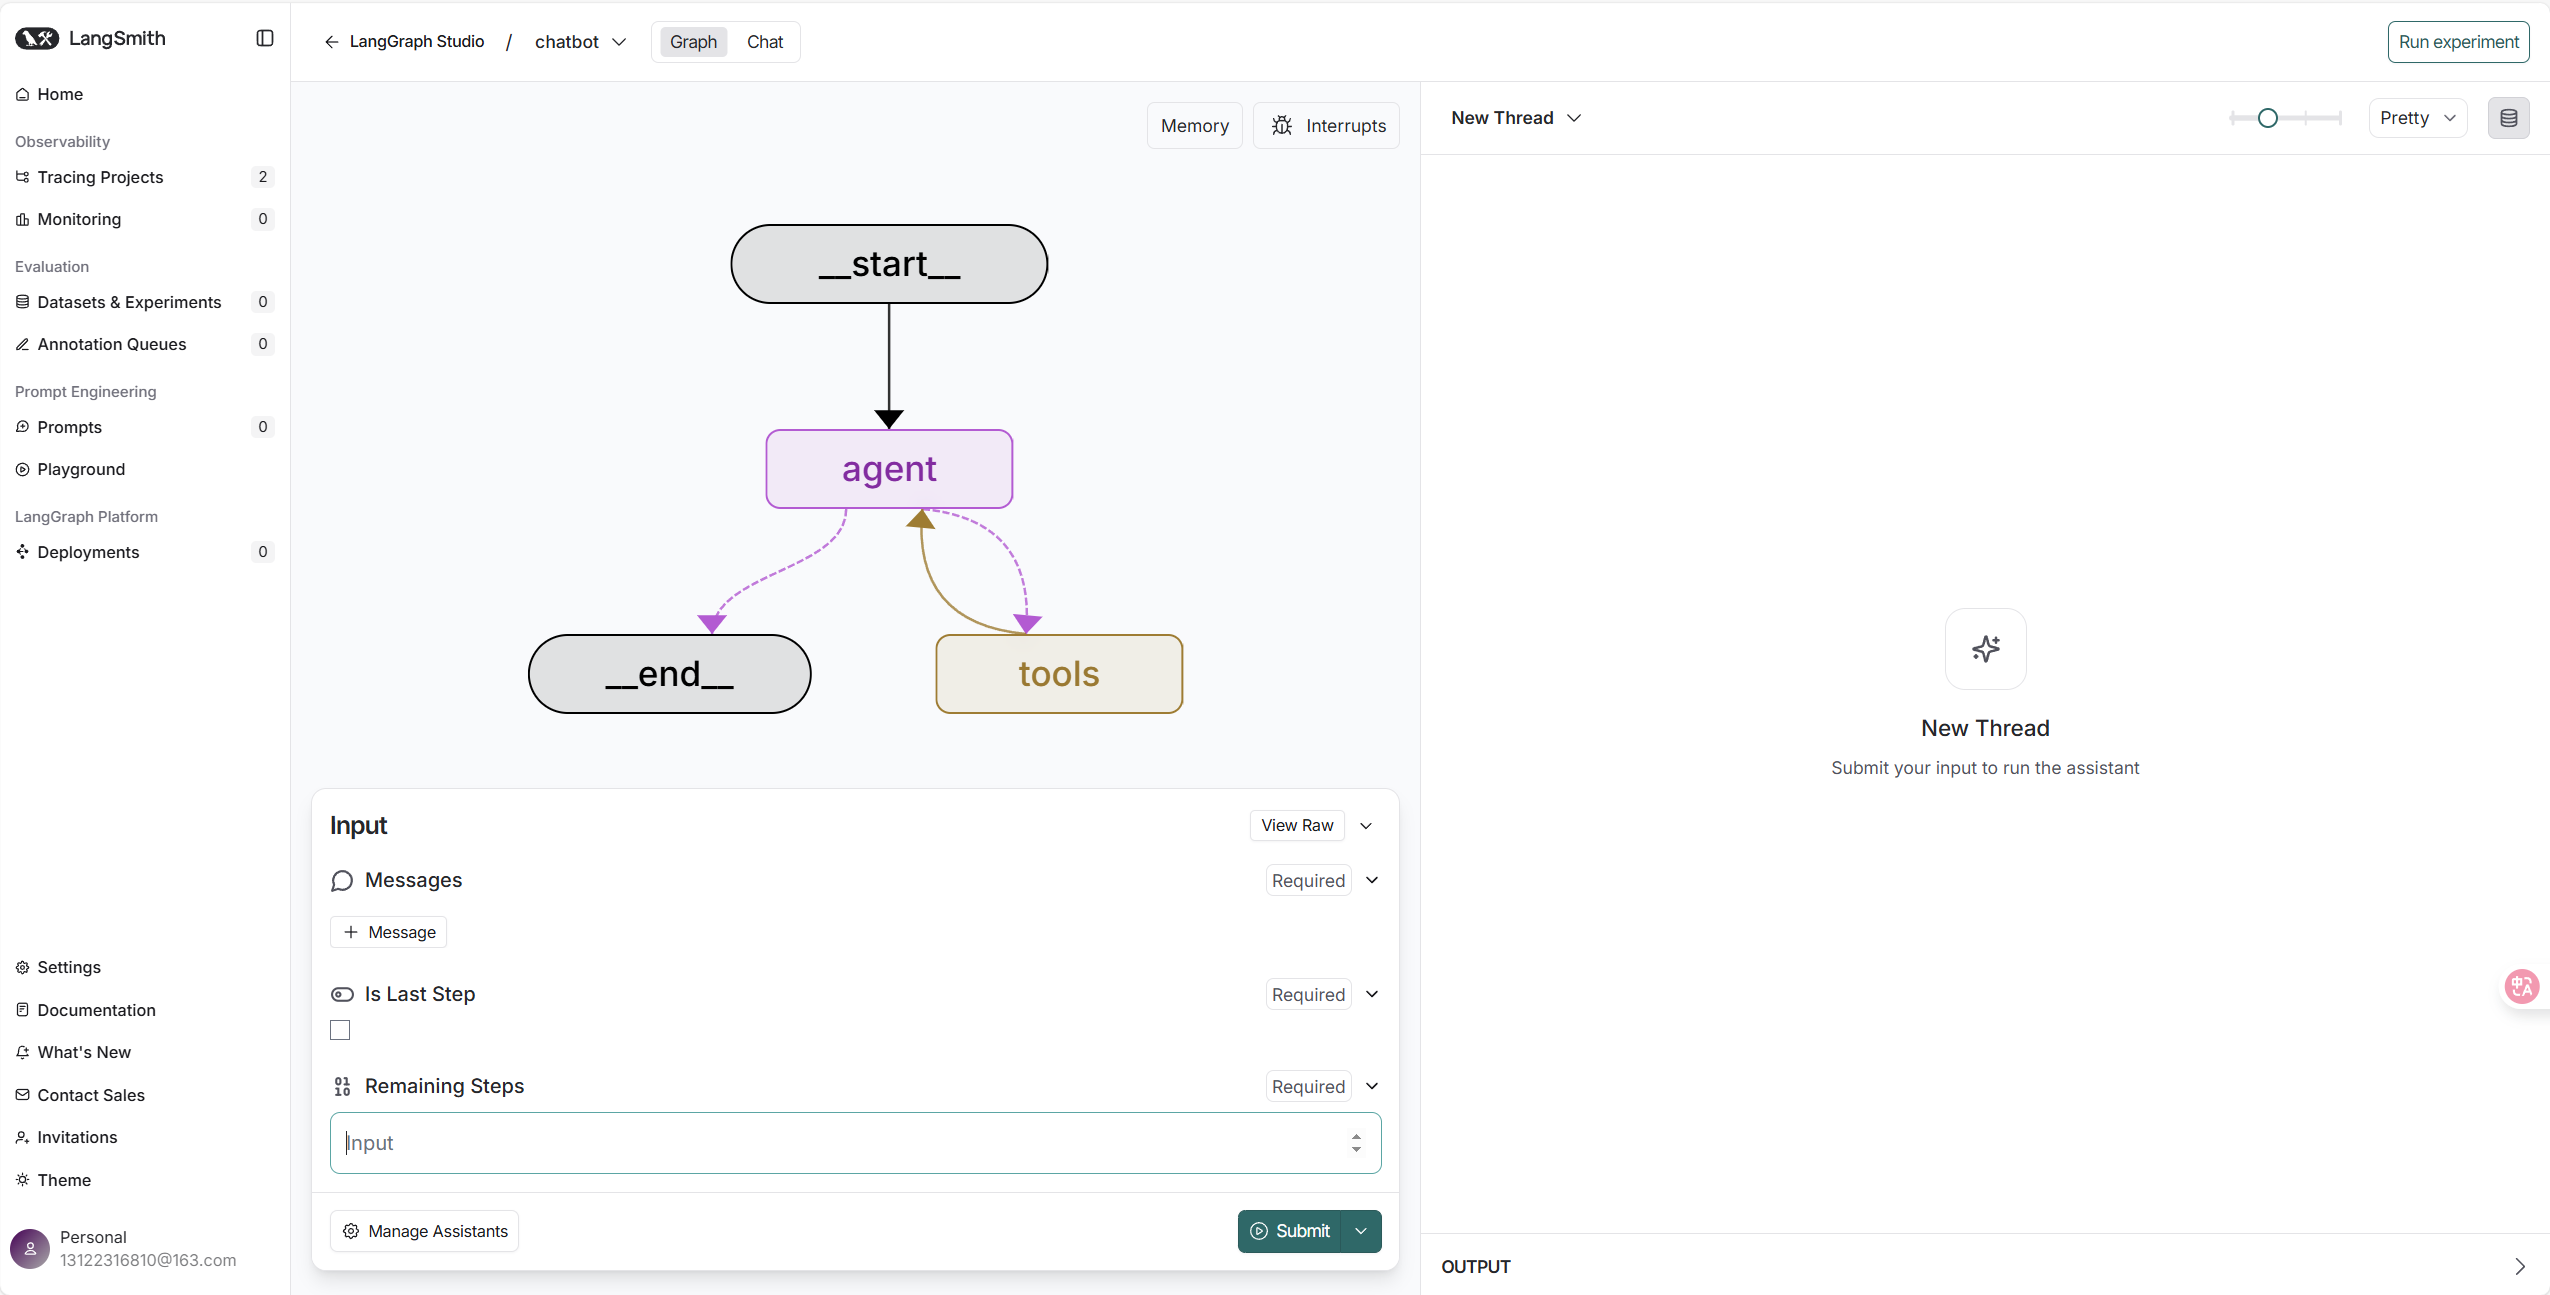Click the sparkle New Thread icon

click(x=1985, y=649)
